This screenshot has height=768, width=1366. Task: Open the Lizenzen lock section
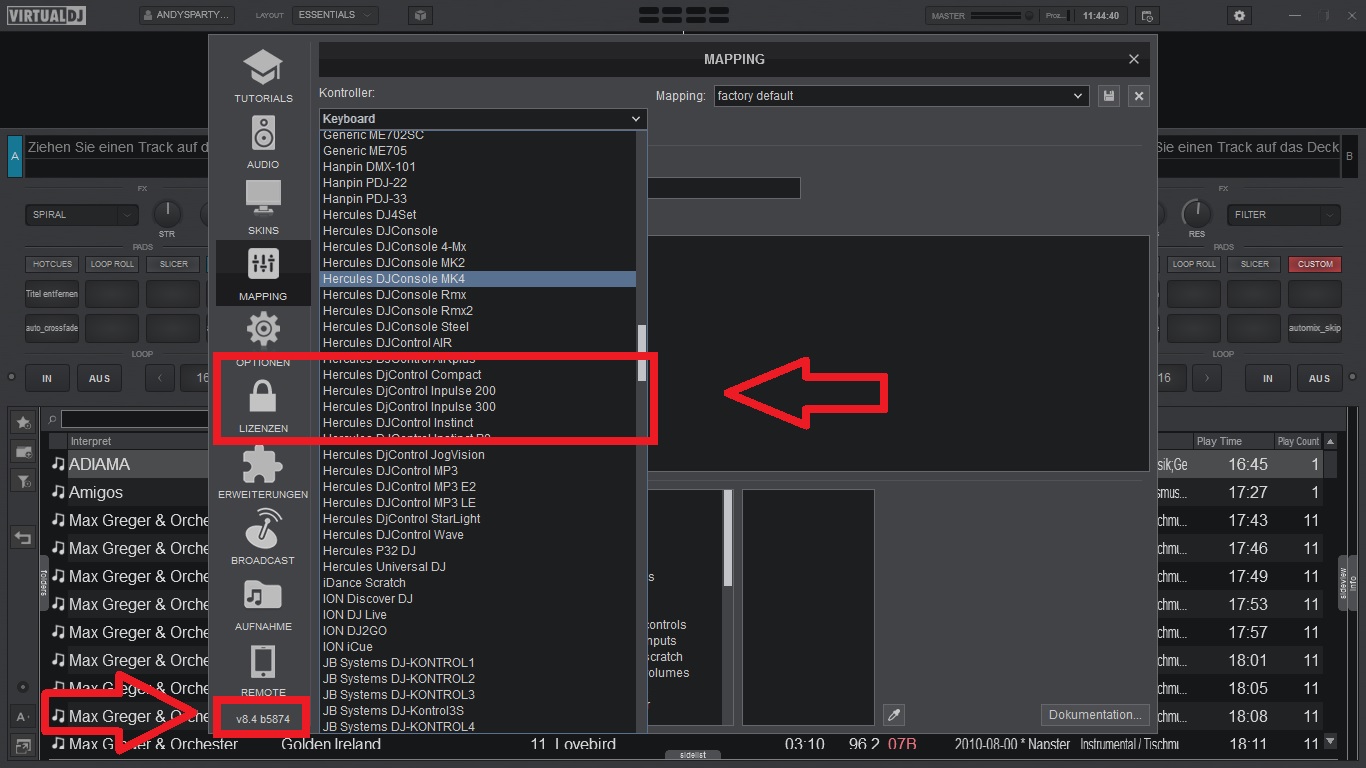pyautogui.click(x=263, y=405)
